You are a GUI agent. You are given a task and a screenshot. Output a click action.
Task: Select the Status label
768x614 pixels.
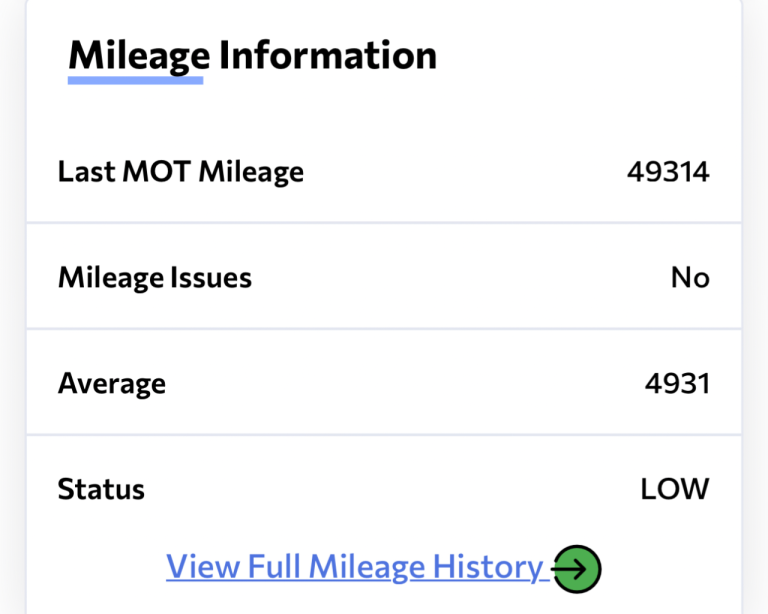tap(101, 489)
